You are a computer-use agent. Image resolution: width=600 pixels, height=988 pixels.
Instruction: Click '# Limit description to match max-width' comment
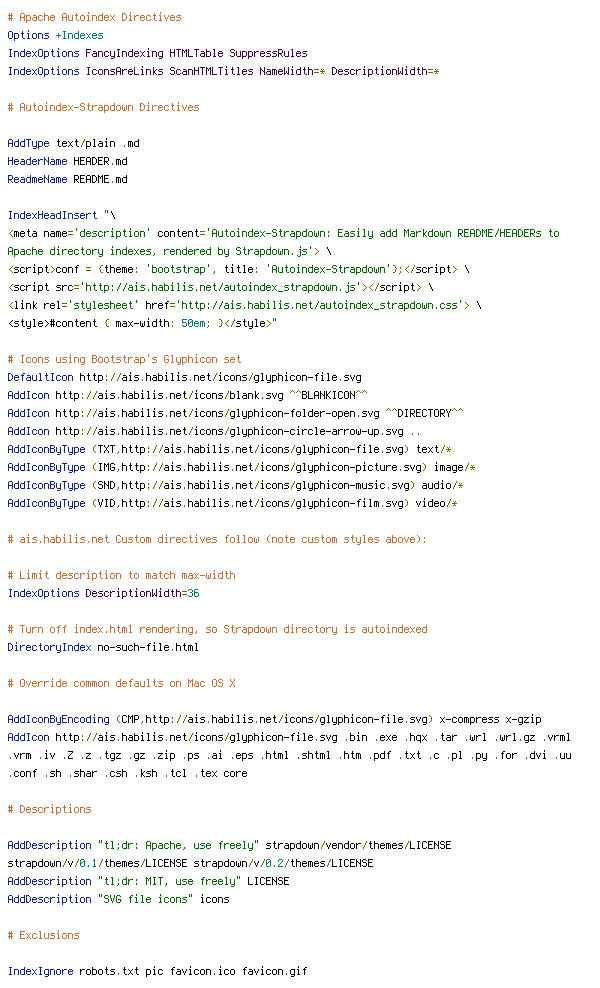coord(122,575)
